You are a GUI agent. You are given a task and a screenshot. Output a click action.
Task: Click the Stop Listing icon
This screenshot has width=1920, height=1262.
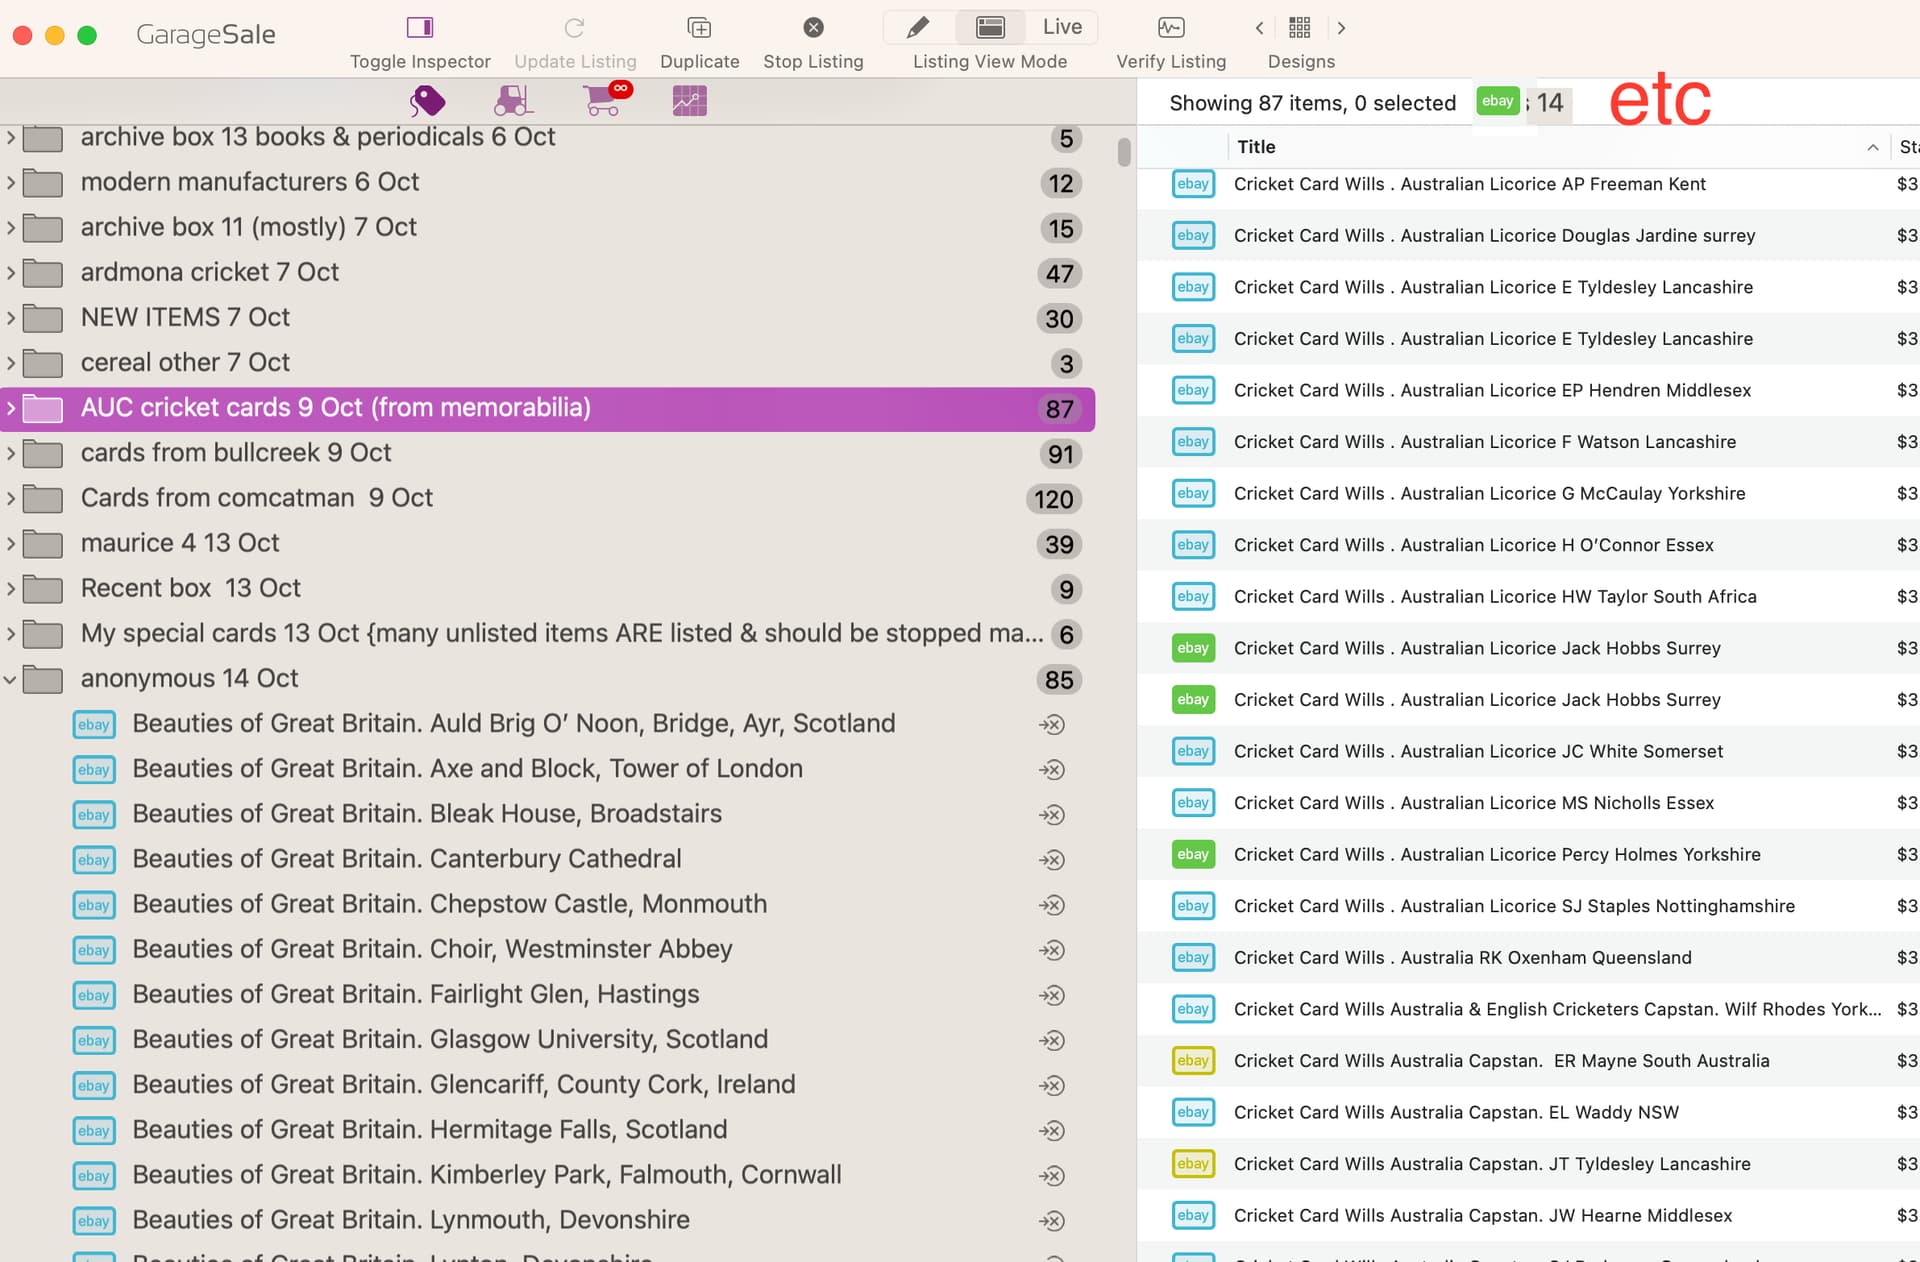click(x=813, y=27)
